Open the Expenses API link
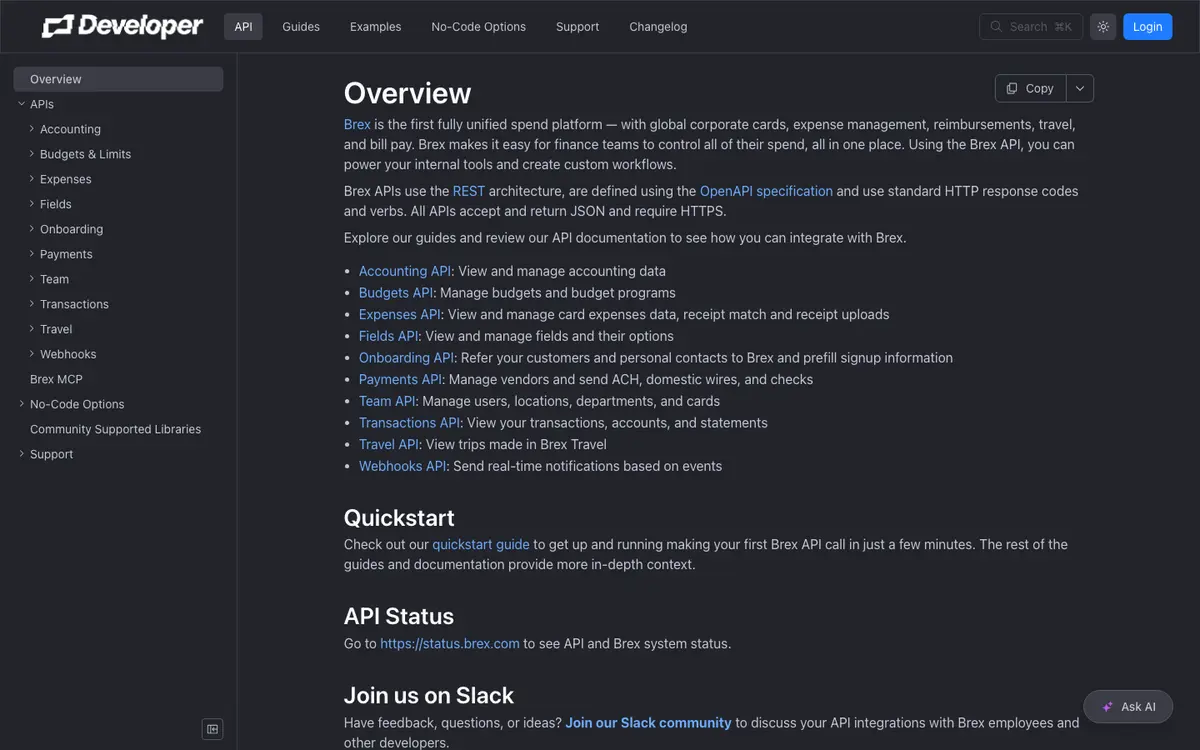The height and width of the screenshot is (750, 1200). point(399,314)
